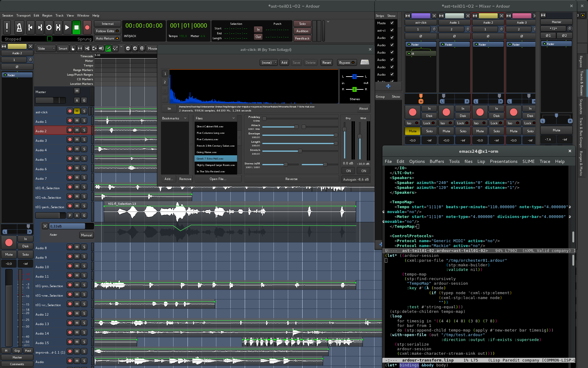588x368 pixels.
Task: Click Audio 1 name button in mixer
Action: pyautogui.click(x=454, y=23)
